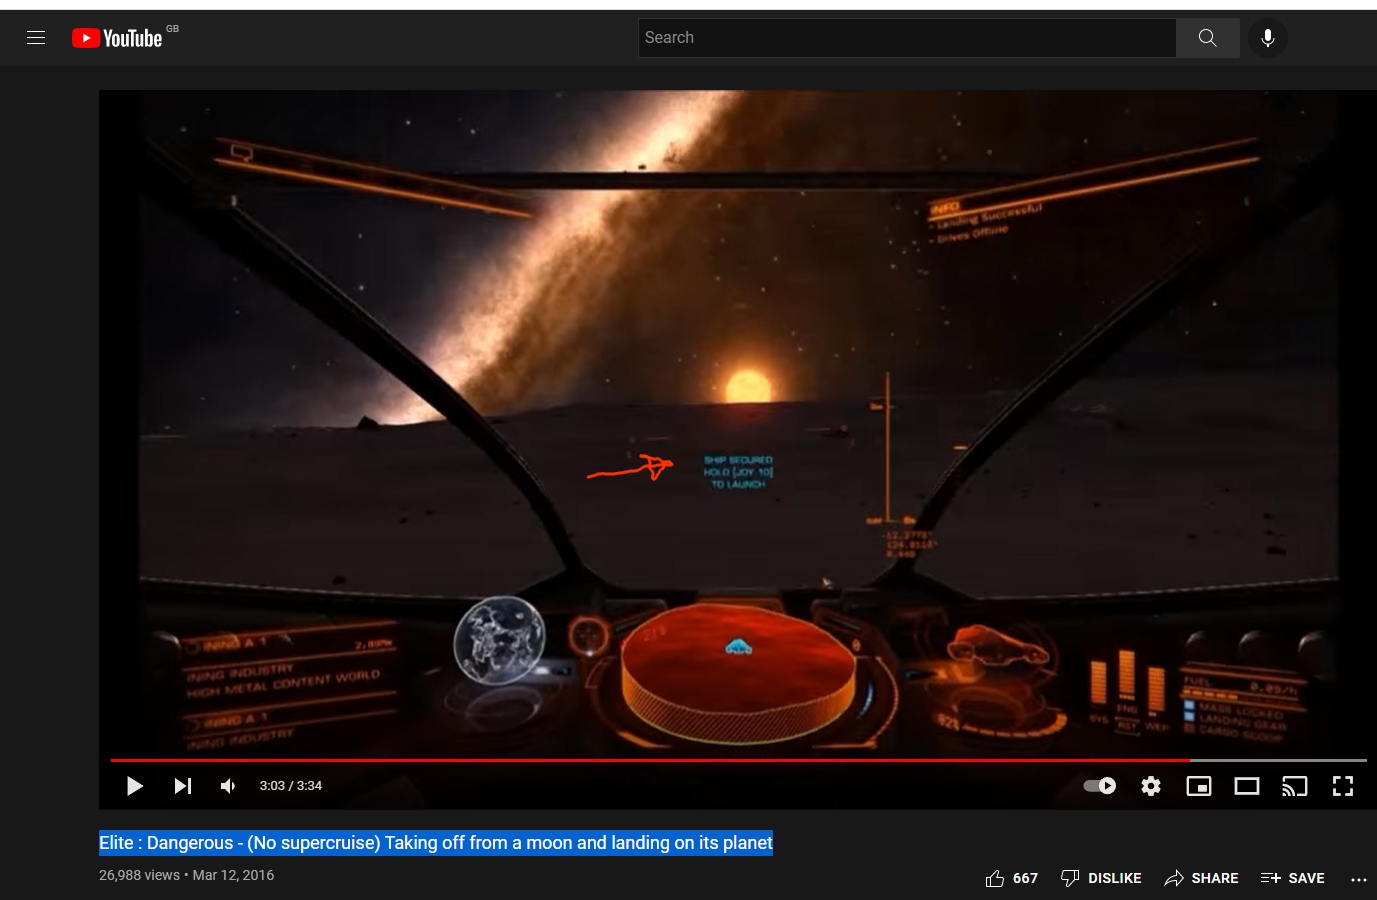The image size is (1377, 900).
Task: Open the more actions three-dot menu
Action: (x=1358, y=879)
